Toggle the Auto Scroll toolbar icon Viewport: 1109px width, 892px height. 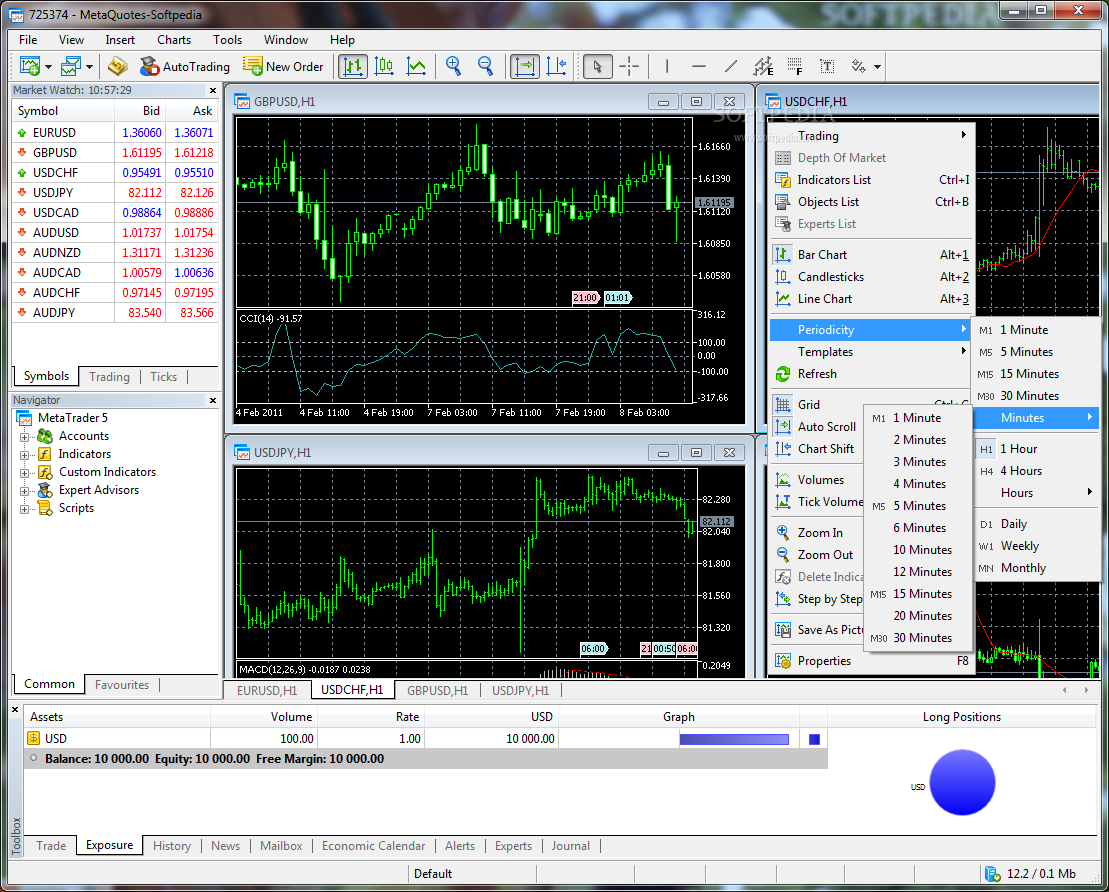[x=524, y=66]
